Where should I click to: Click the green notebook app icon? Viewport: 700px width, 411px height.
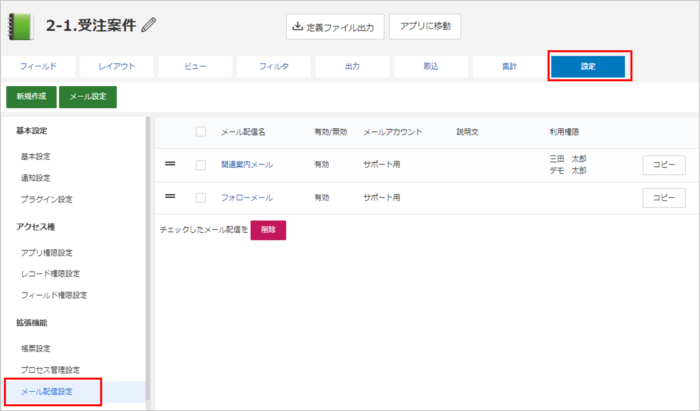pyautogui.click(x=21, y=26)
